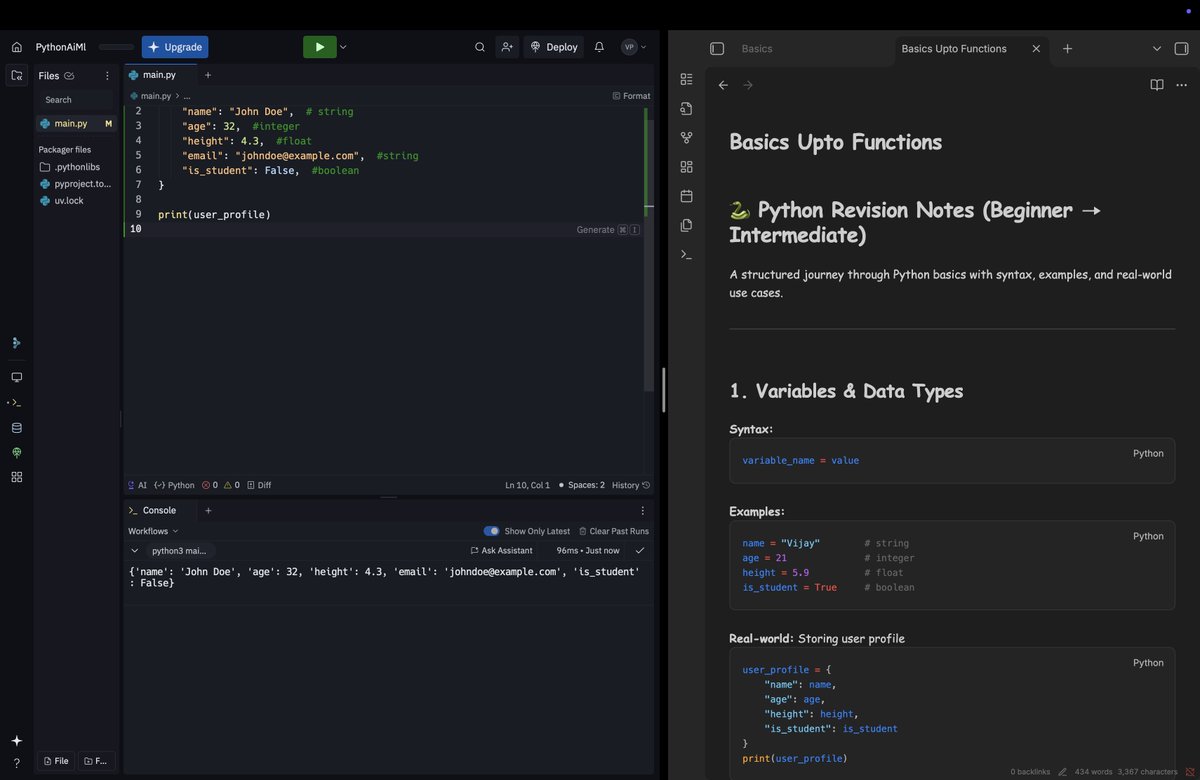Image resolution: width=1200 pixels, height=780 pixels.
Task: Close Basics Upto Functions tab
Action: coord(1036,48)
